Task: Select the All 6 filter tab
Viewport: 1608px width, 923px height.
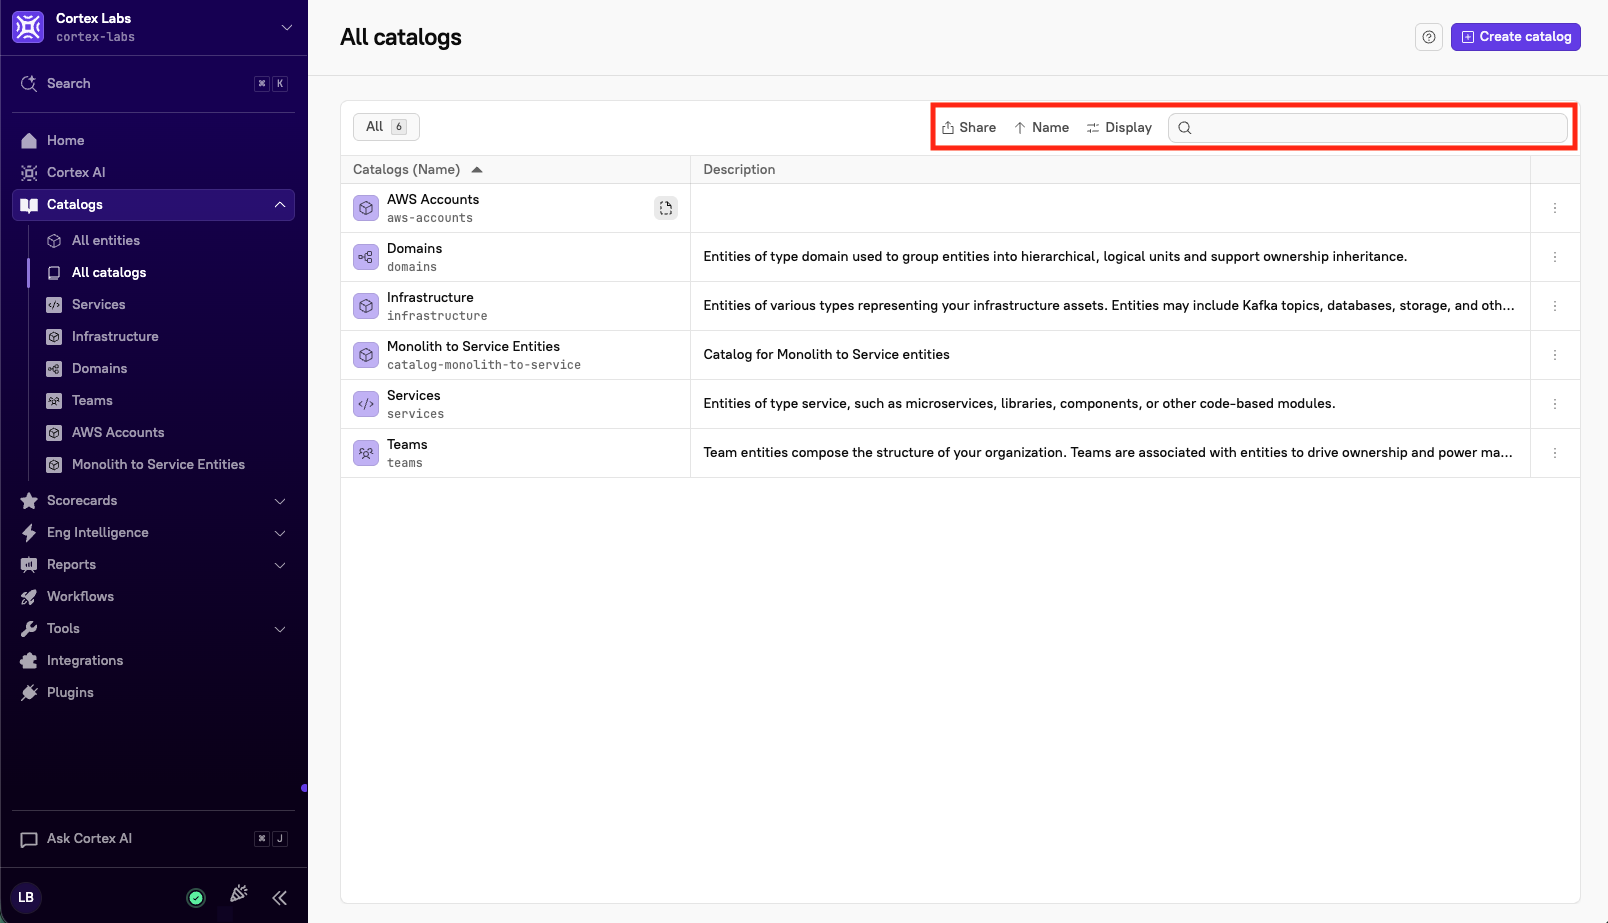Action: (386, 127)
